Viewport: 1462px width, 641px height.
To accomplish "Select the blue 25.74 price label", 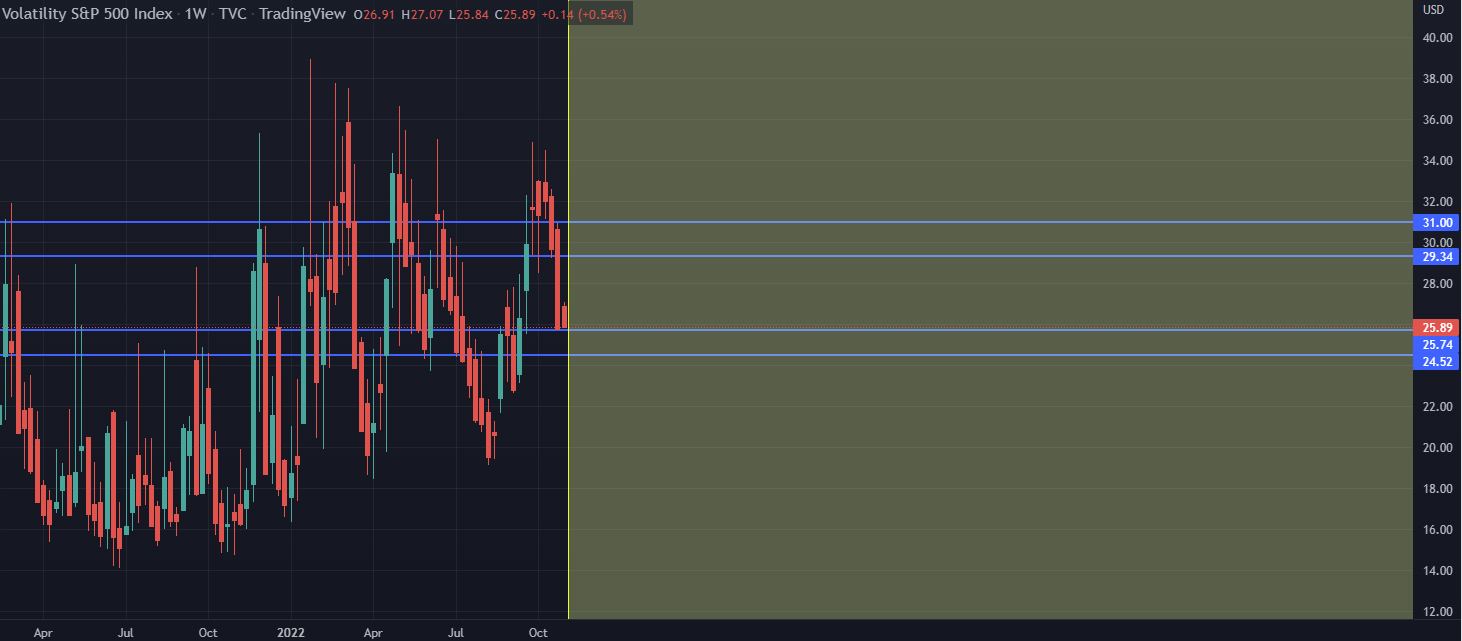I will [x=1437, y=344].
